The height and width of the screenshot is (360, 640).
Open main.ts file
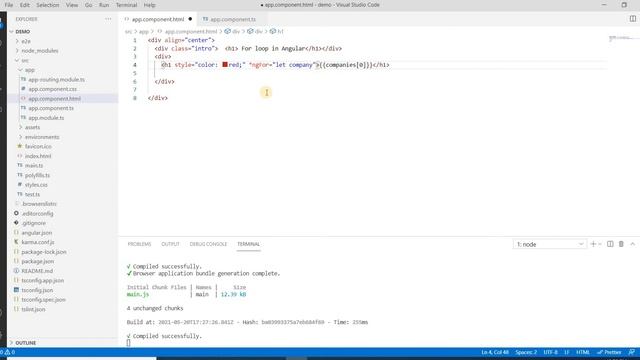point(34,165)
